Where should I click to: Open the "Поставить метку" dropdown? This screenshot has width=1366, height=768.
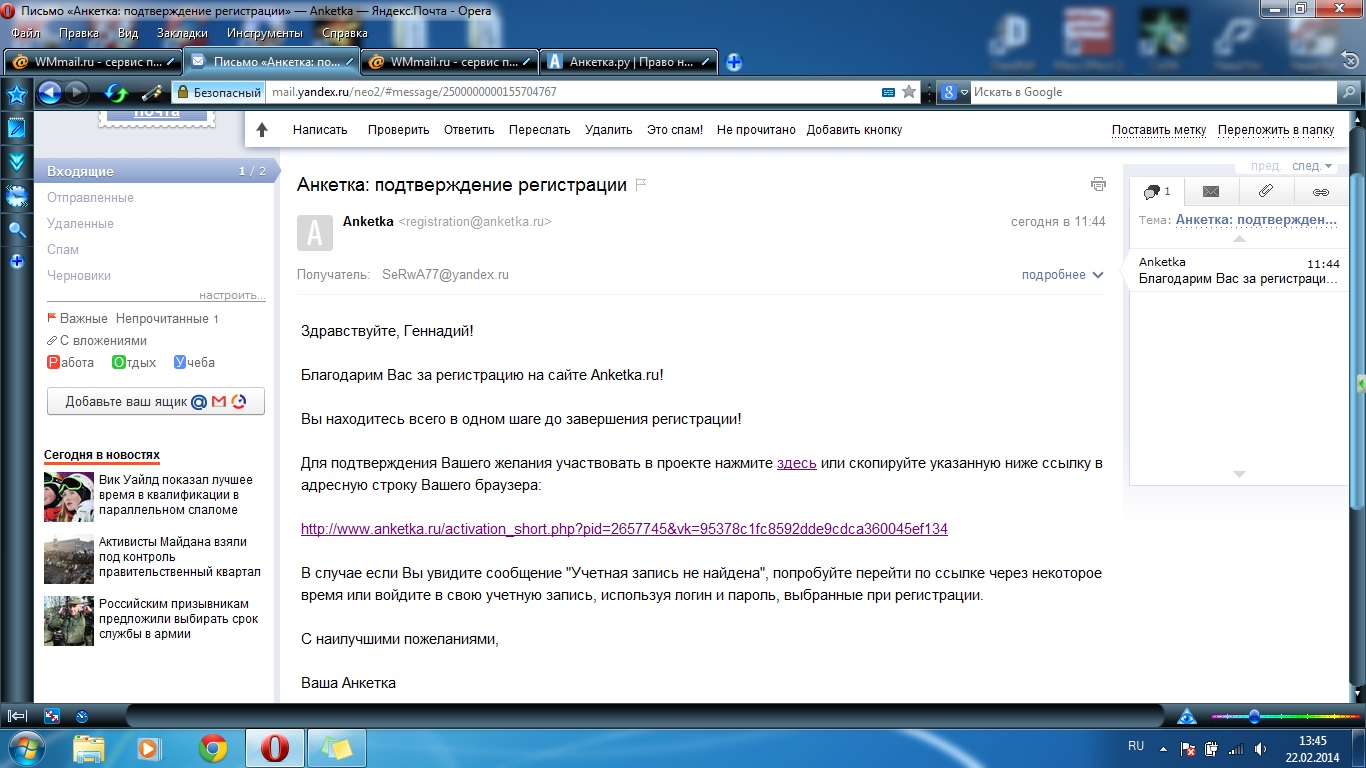click(1158, 130)
